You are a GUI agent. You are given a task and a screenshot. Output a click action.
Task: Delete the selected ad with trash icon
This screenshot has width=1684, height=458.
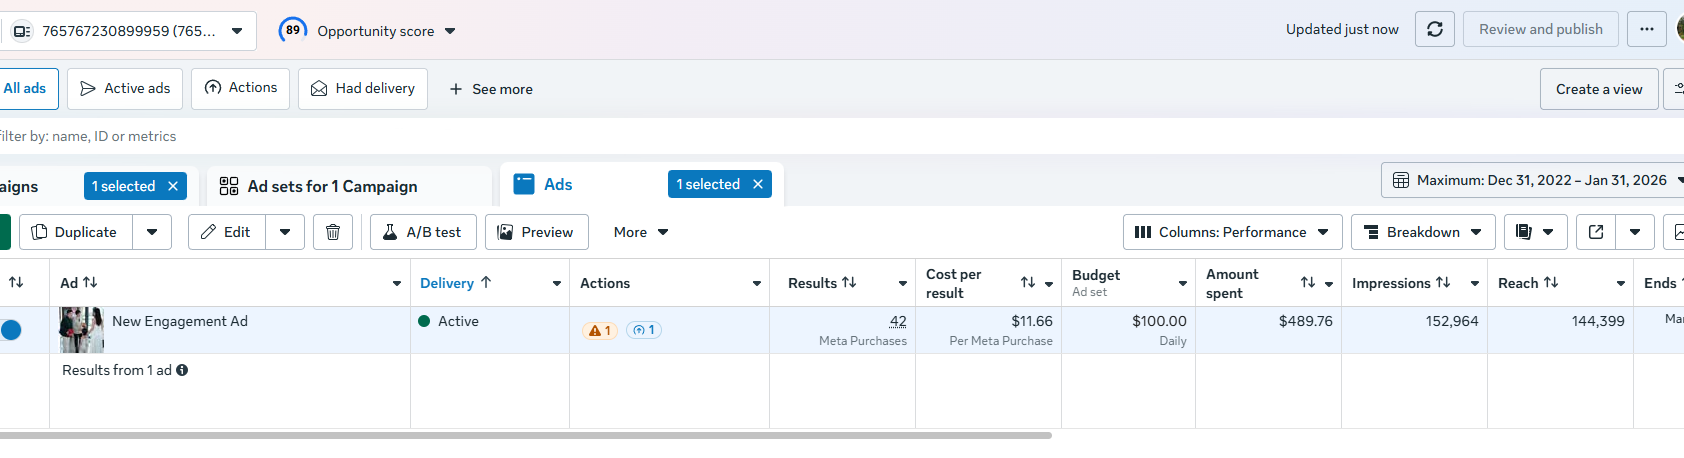[333, 232]
